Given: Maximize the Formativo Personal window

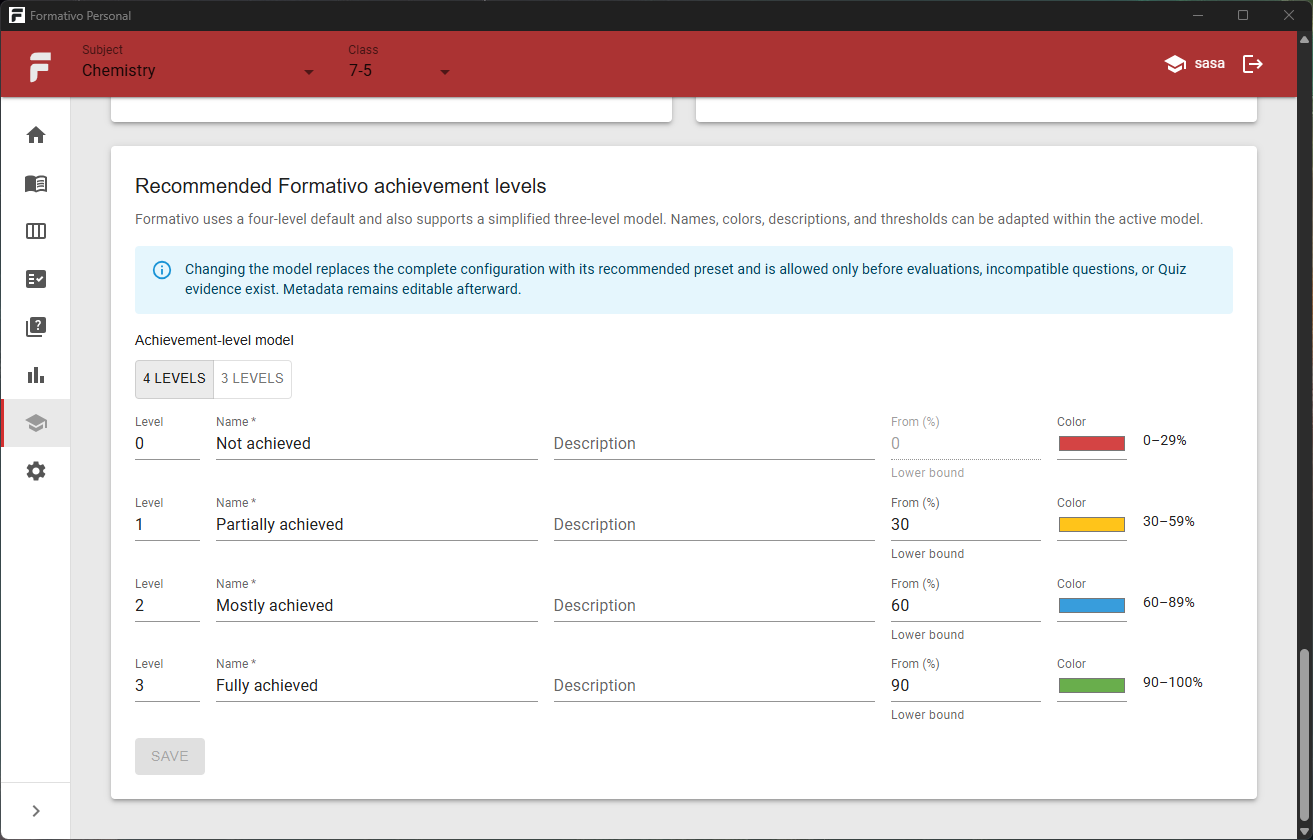Looking at the screenshot, I should click(1243, 15).
